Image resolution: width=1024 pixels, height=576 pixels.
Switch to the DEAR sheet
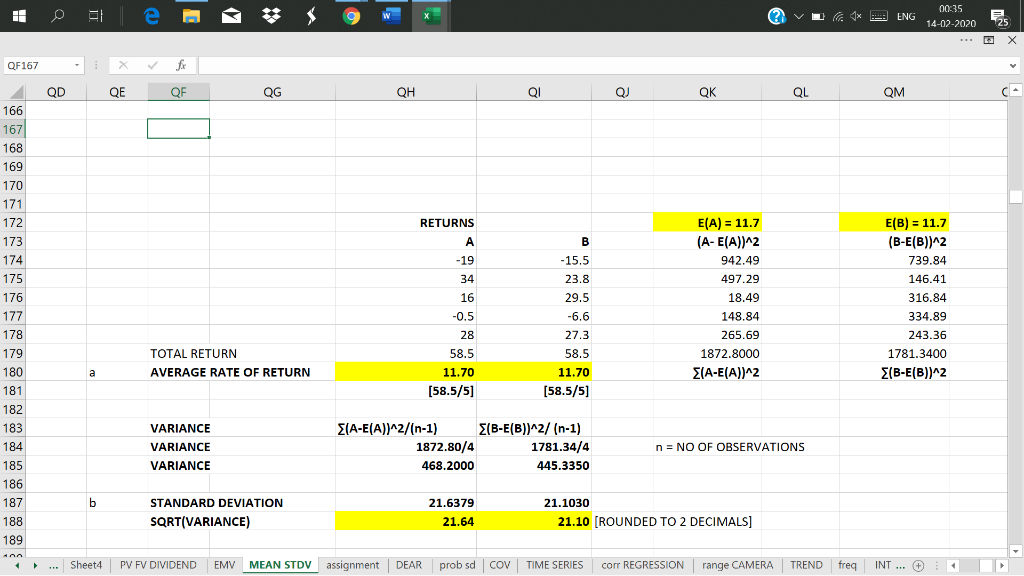[409, 566]
